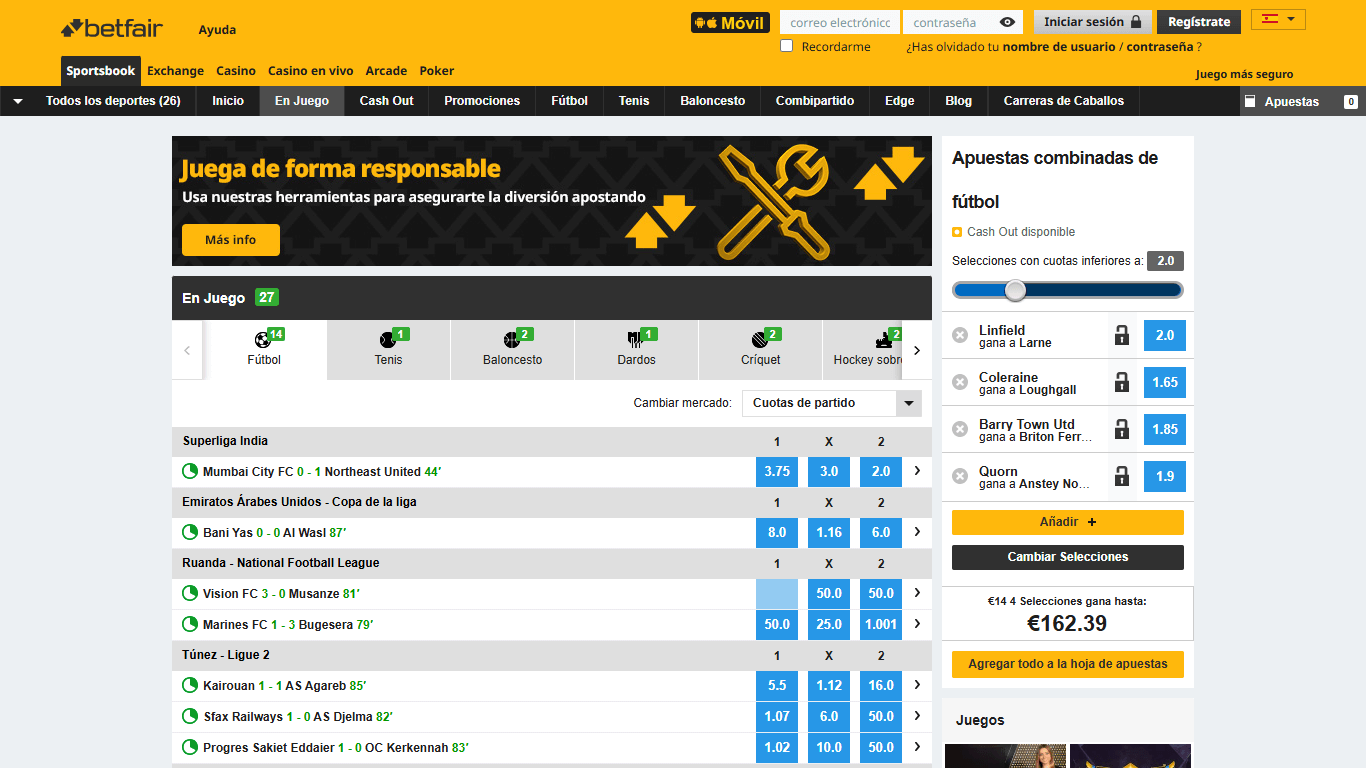Viewport: 1366px width, 768px height.
Task: Remove Coleraine selection with the X icon
Action: point(960,382)
